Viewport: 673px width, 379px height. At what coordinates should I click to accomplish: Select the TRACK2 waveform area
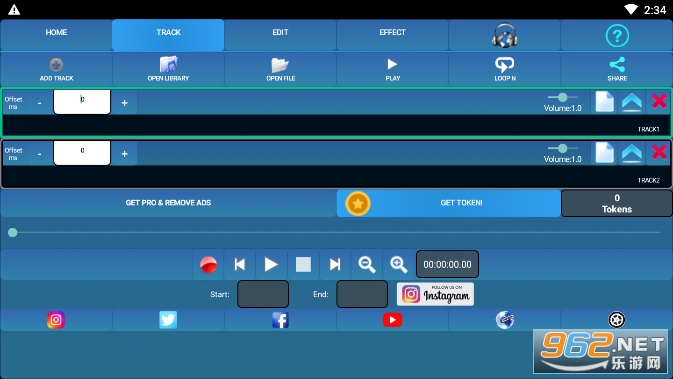pyautogui.click(x=336, y=176)
